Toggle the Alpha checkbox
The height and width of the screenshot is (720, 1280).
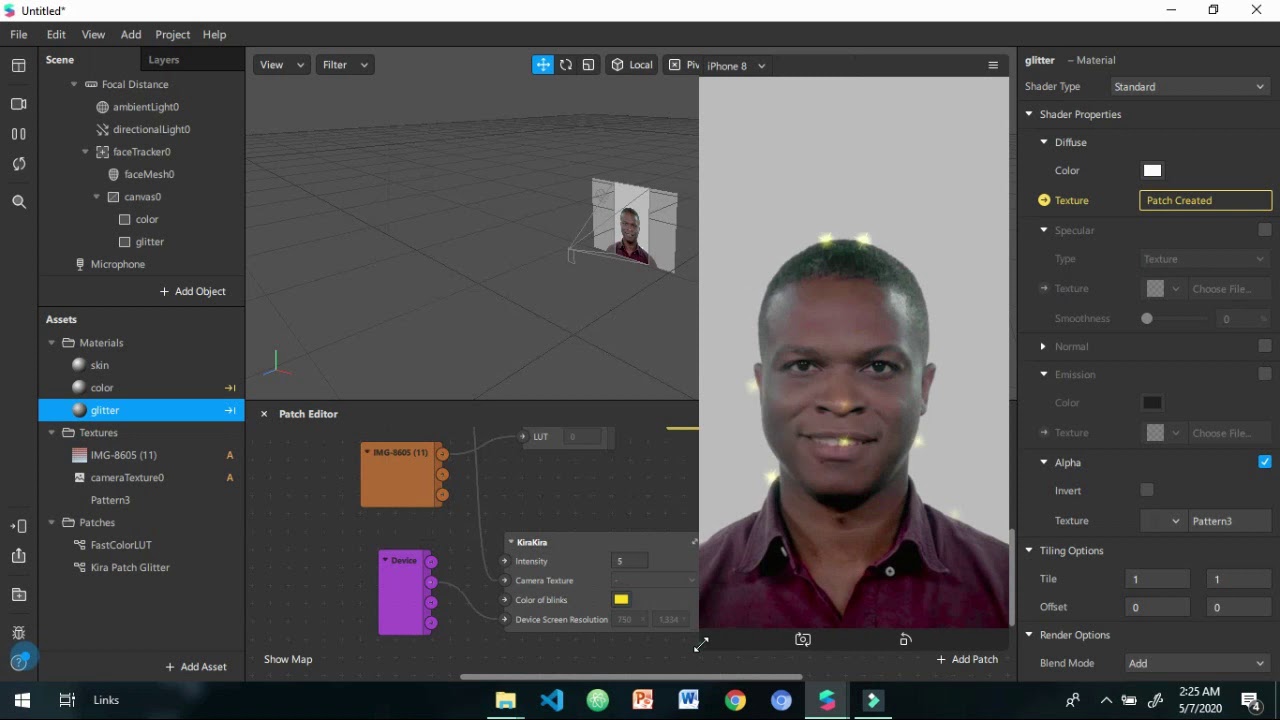tap(1265, 462)
